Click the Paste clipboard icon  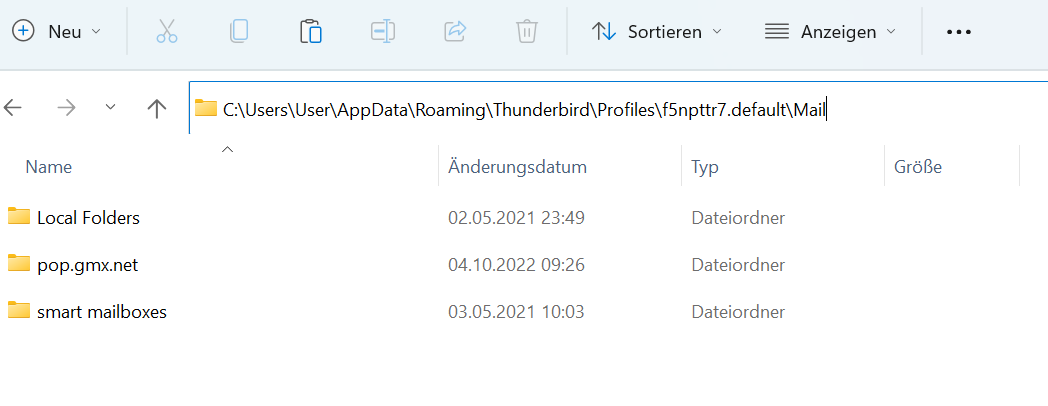point(310,32)
